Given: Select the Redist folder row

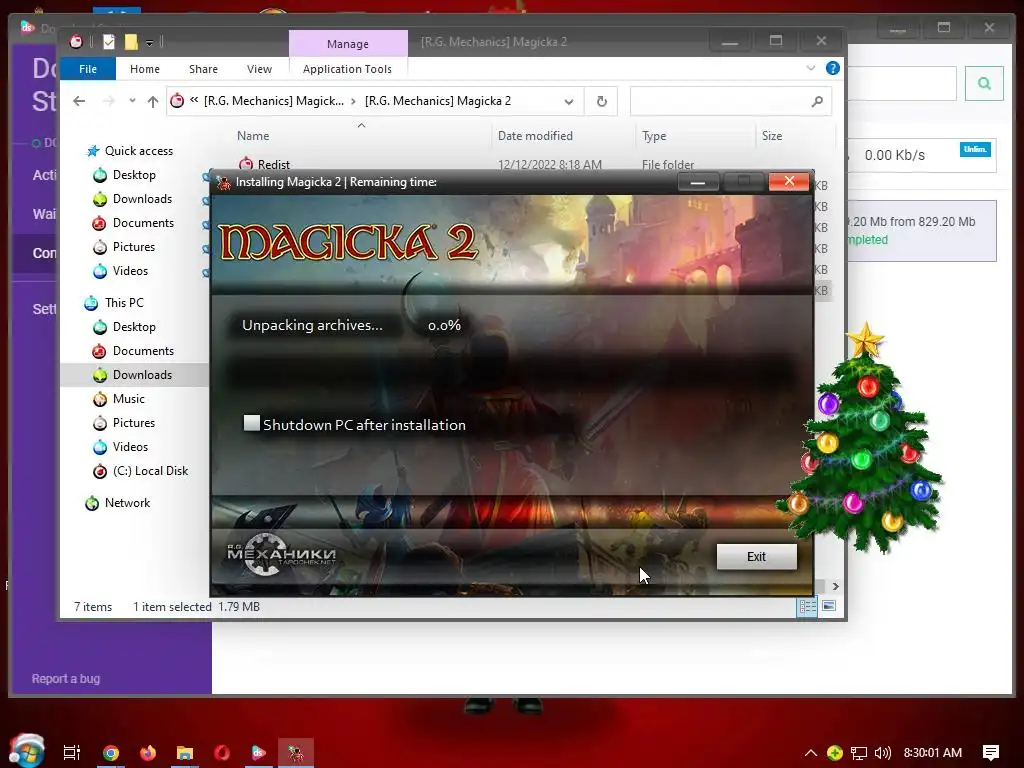Looking at the screenshot, I should (x=467, y=164).
